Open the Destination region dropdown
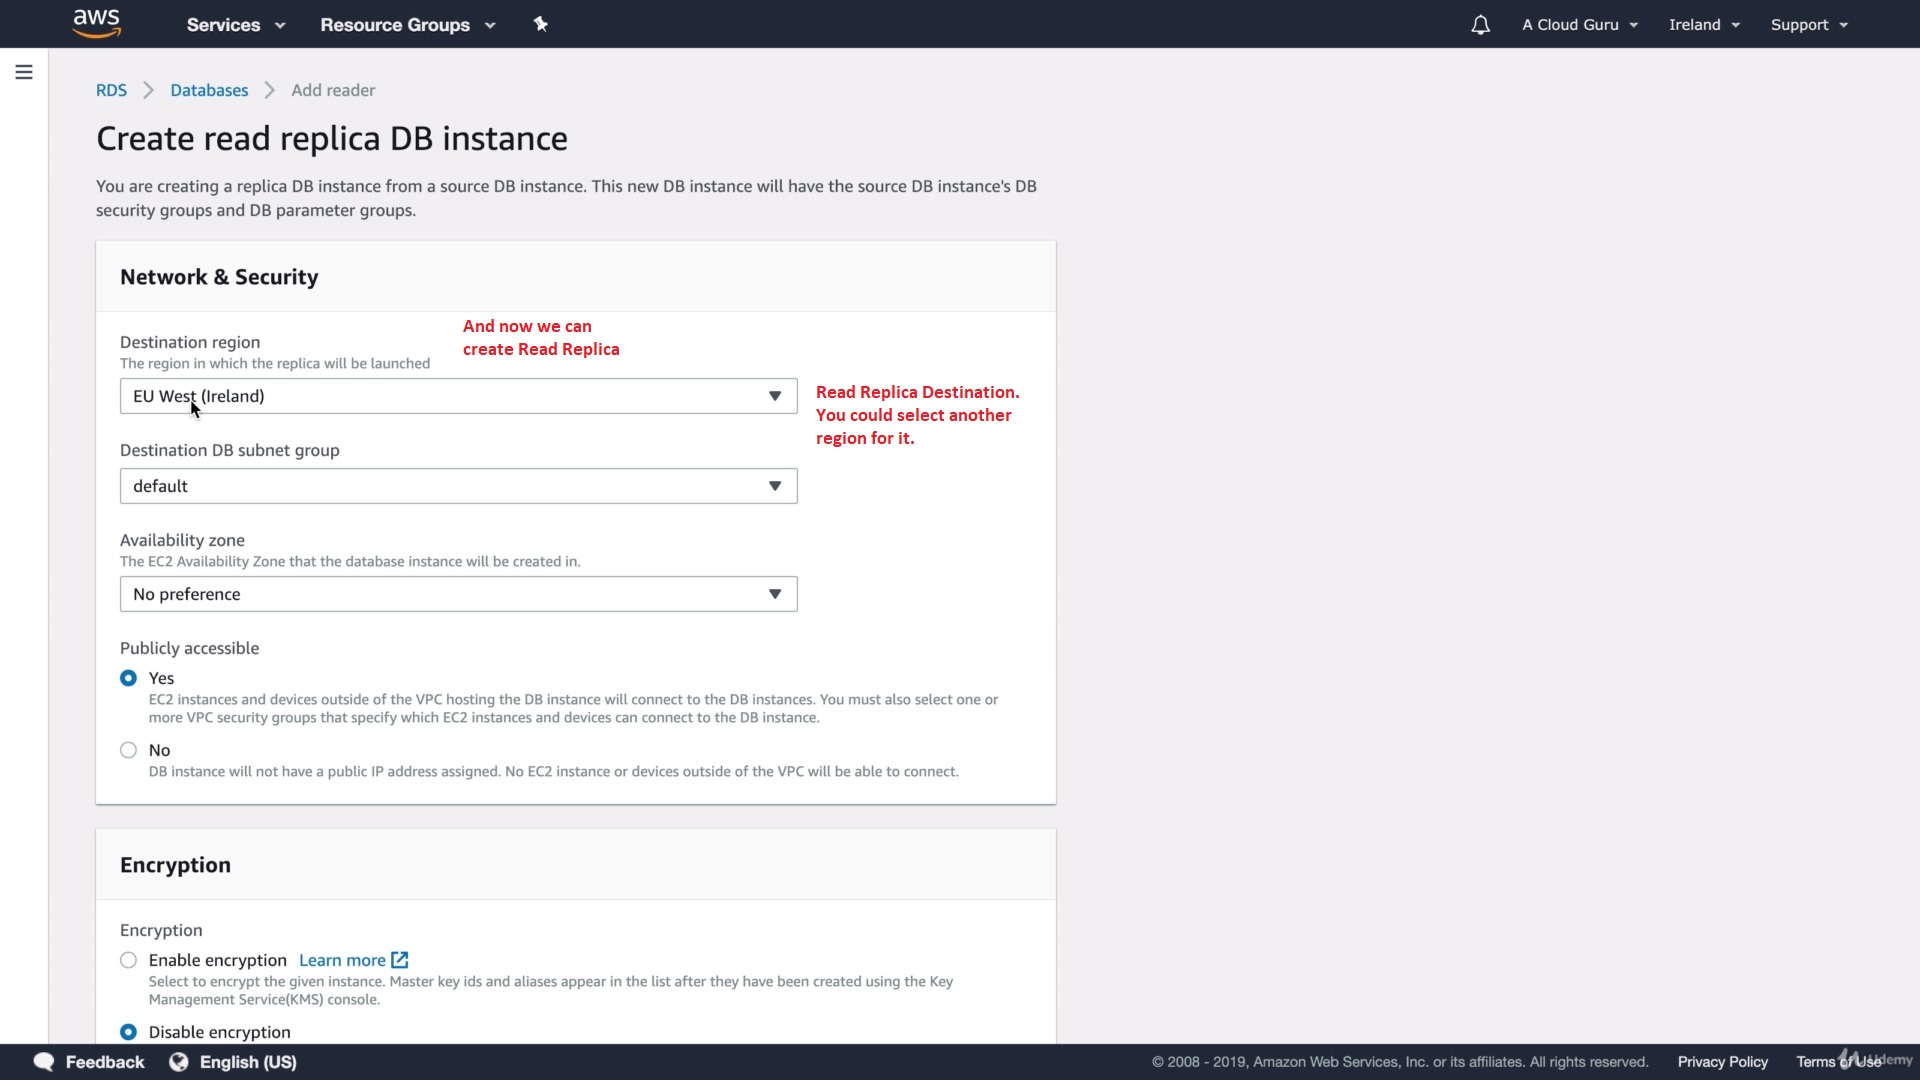 458,396
